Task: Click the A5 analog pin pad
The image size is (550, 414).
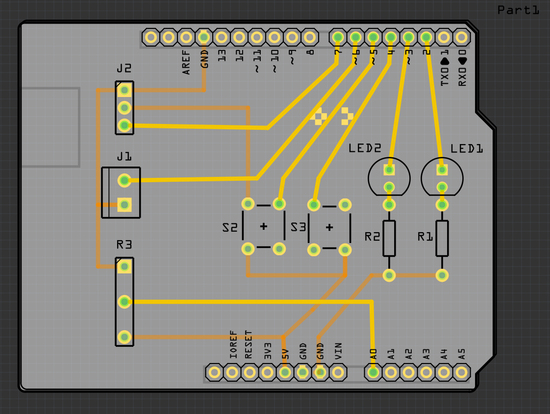Action: 462,372
